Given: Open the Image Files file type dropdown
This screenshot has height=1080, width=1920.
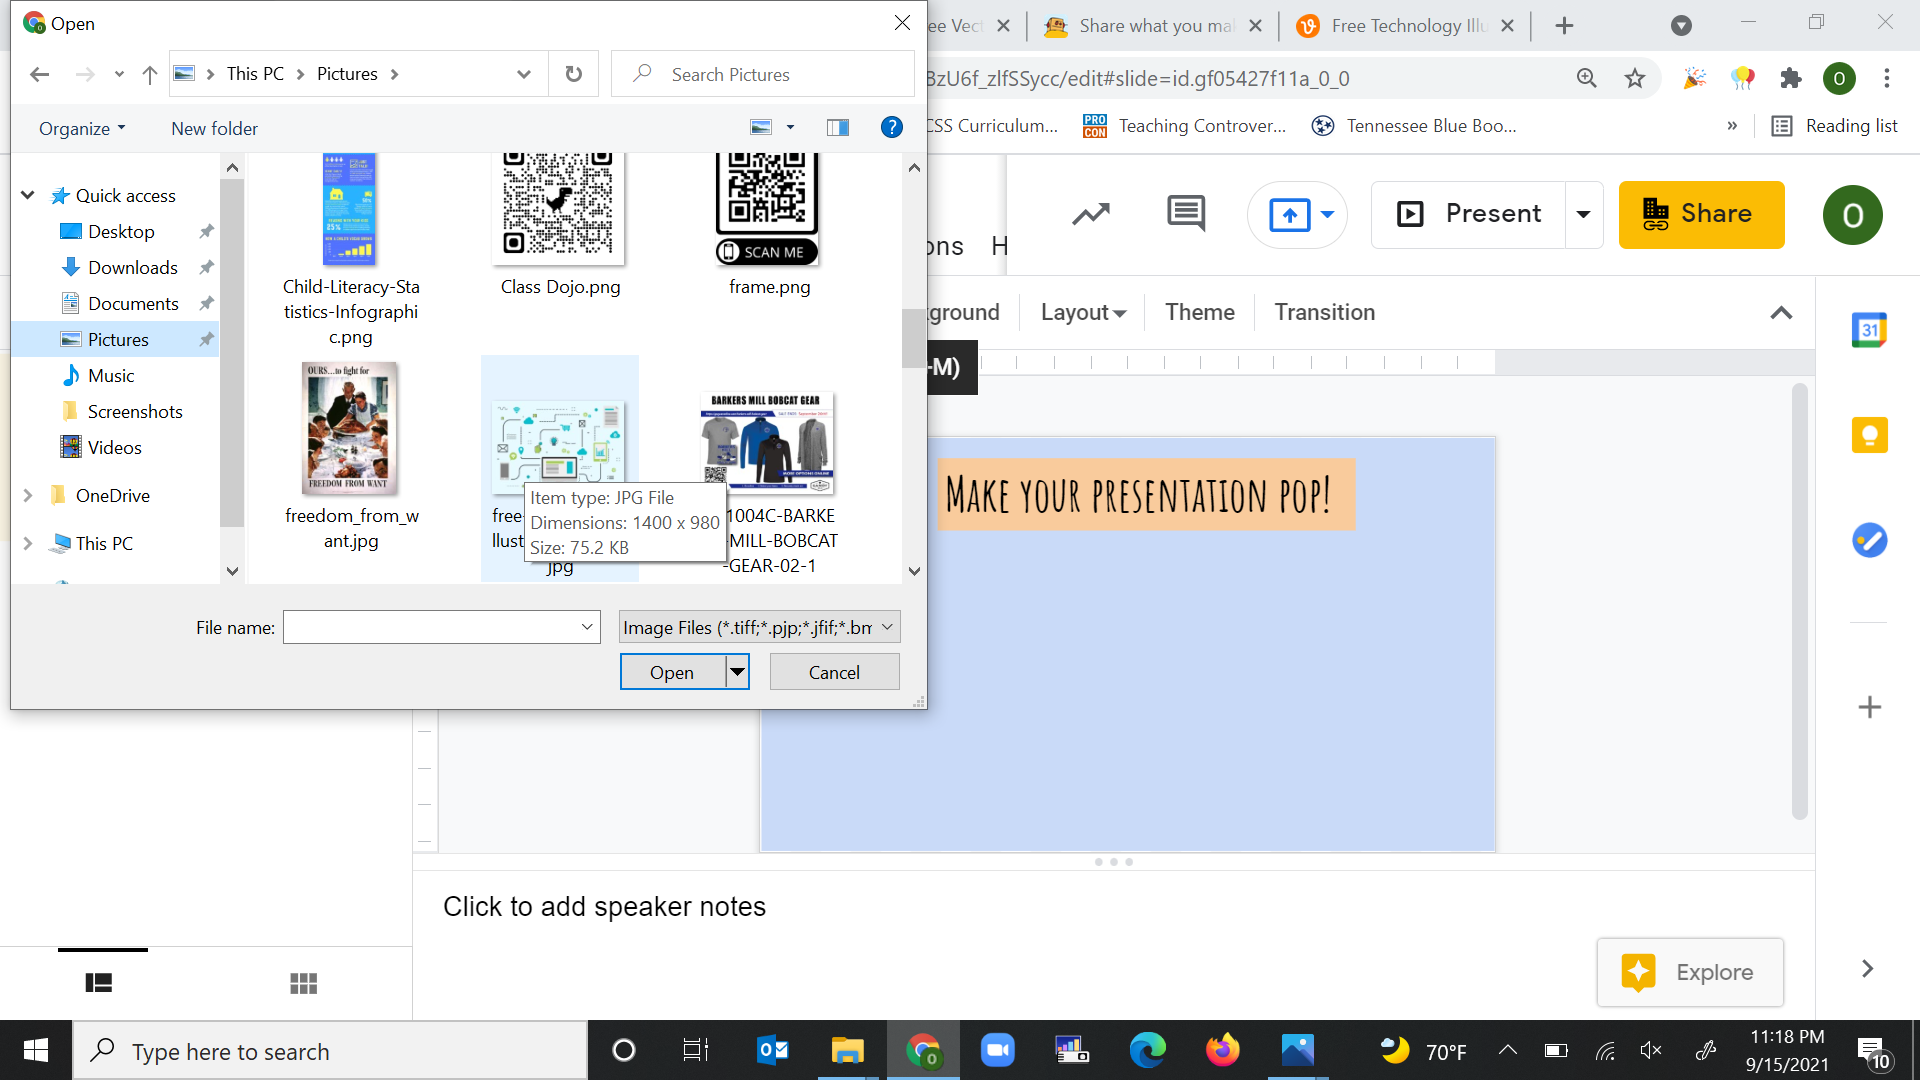Looking at the screenshot, I should pos(885,627).
